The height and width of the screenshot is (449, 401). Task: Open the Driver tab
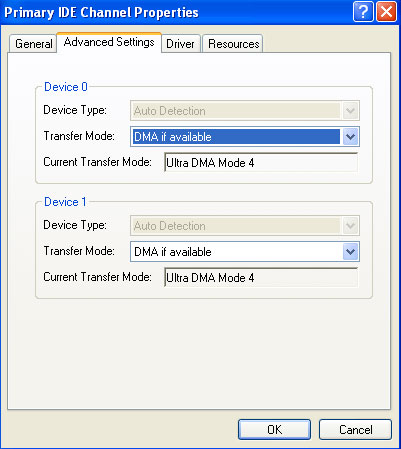(181, 44)
